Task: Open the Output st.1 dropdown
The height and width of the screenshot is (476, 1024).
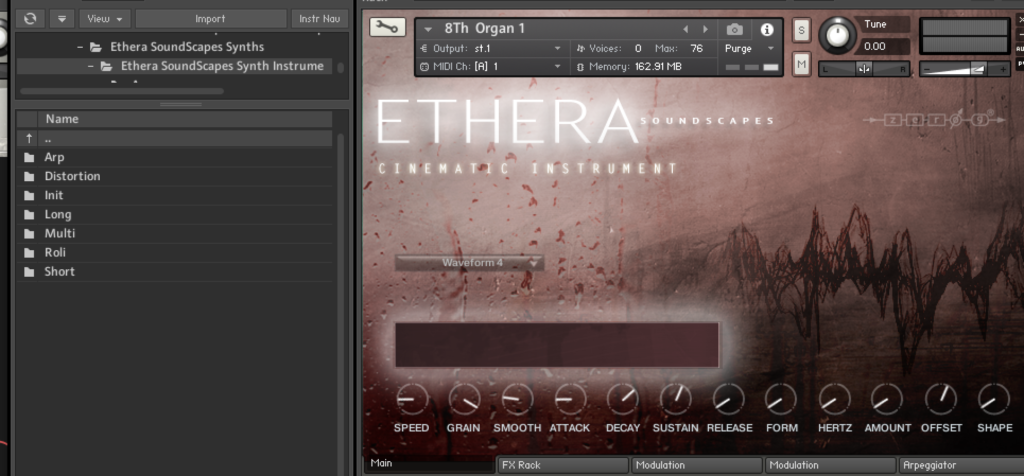Action: click(558, 48)
